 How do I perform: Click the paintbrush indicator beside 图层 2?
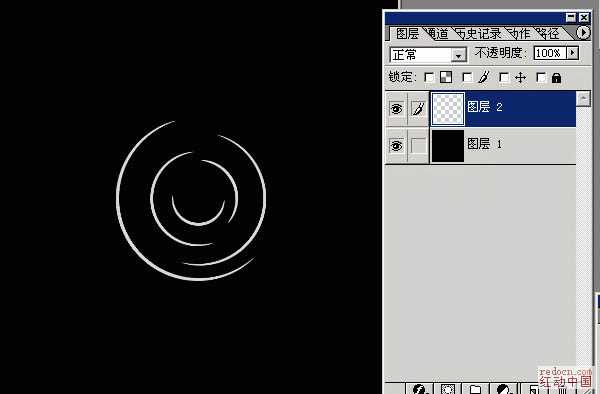pos(418,109)
